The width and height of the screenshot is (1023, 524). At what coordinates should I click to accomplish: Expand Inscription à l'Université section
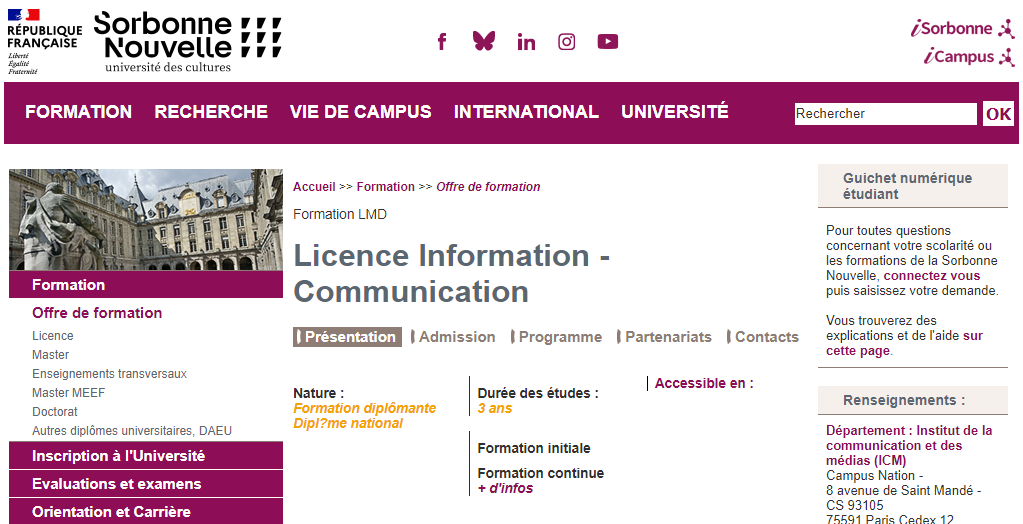[x=145, y=455]
